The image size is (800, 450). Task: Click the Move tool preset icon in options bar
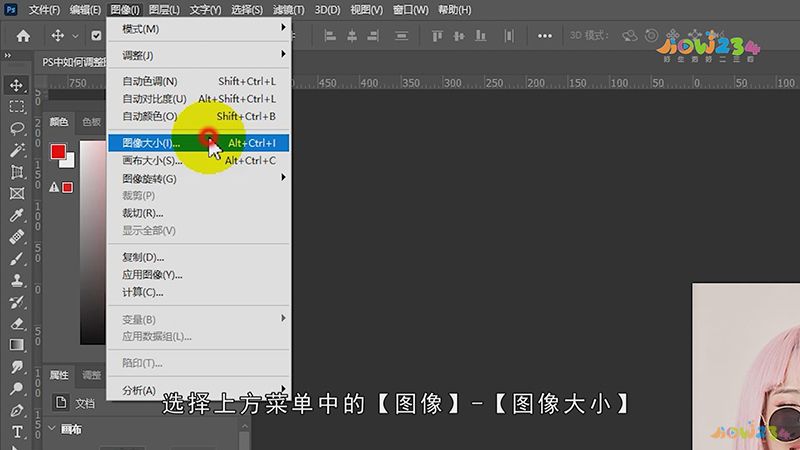pyautogui.click(x=57, y=35)
